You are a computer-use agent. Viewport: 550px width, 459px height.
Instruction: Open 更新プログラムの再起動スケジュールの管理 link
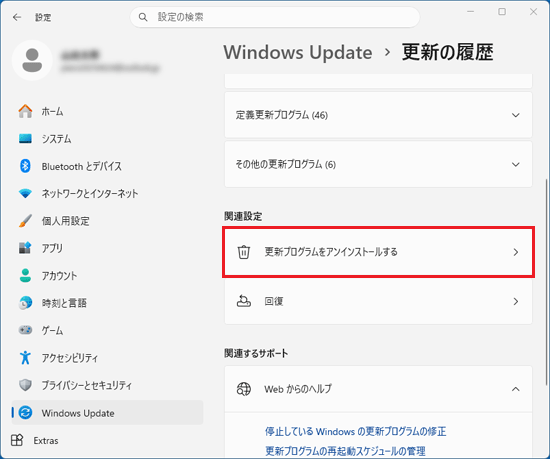point(345,451)
